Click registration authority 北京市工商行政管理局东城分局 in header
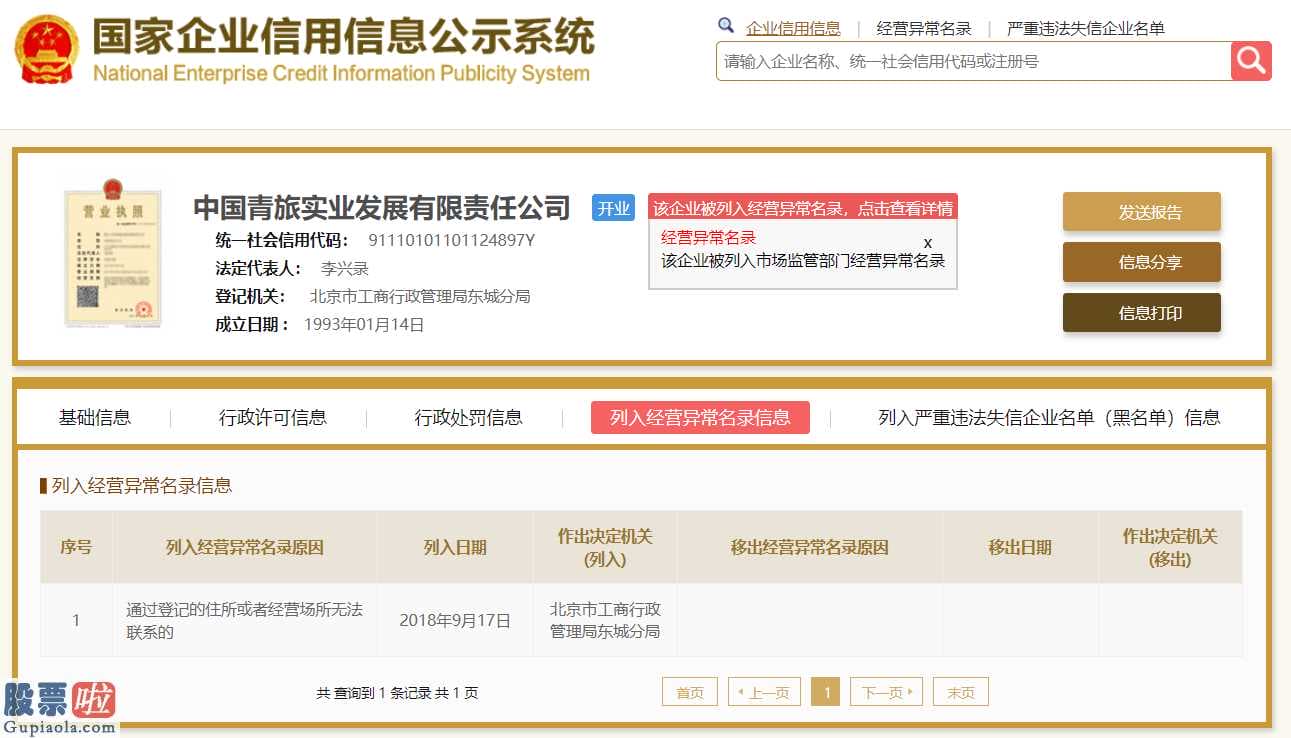 (420, 296)
